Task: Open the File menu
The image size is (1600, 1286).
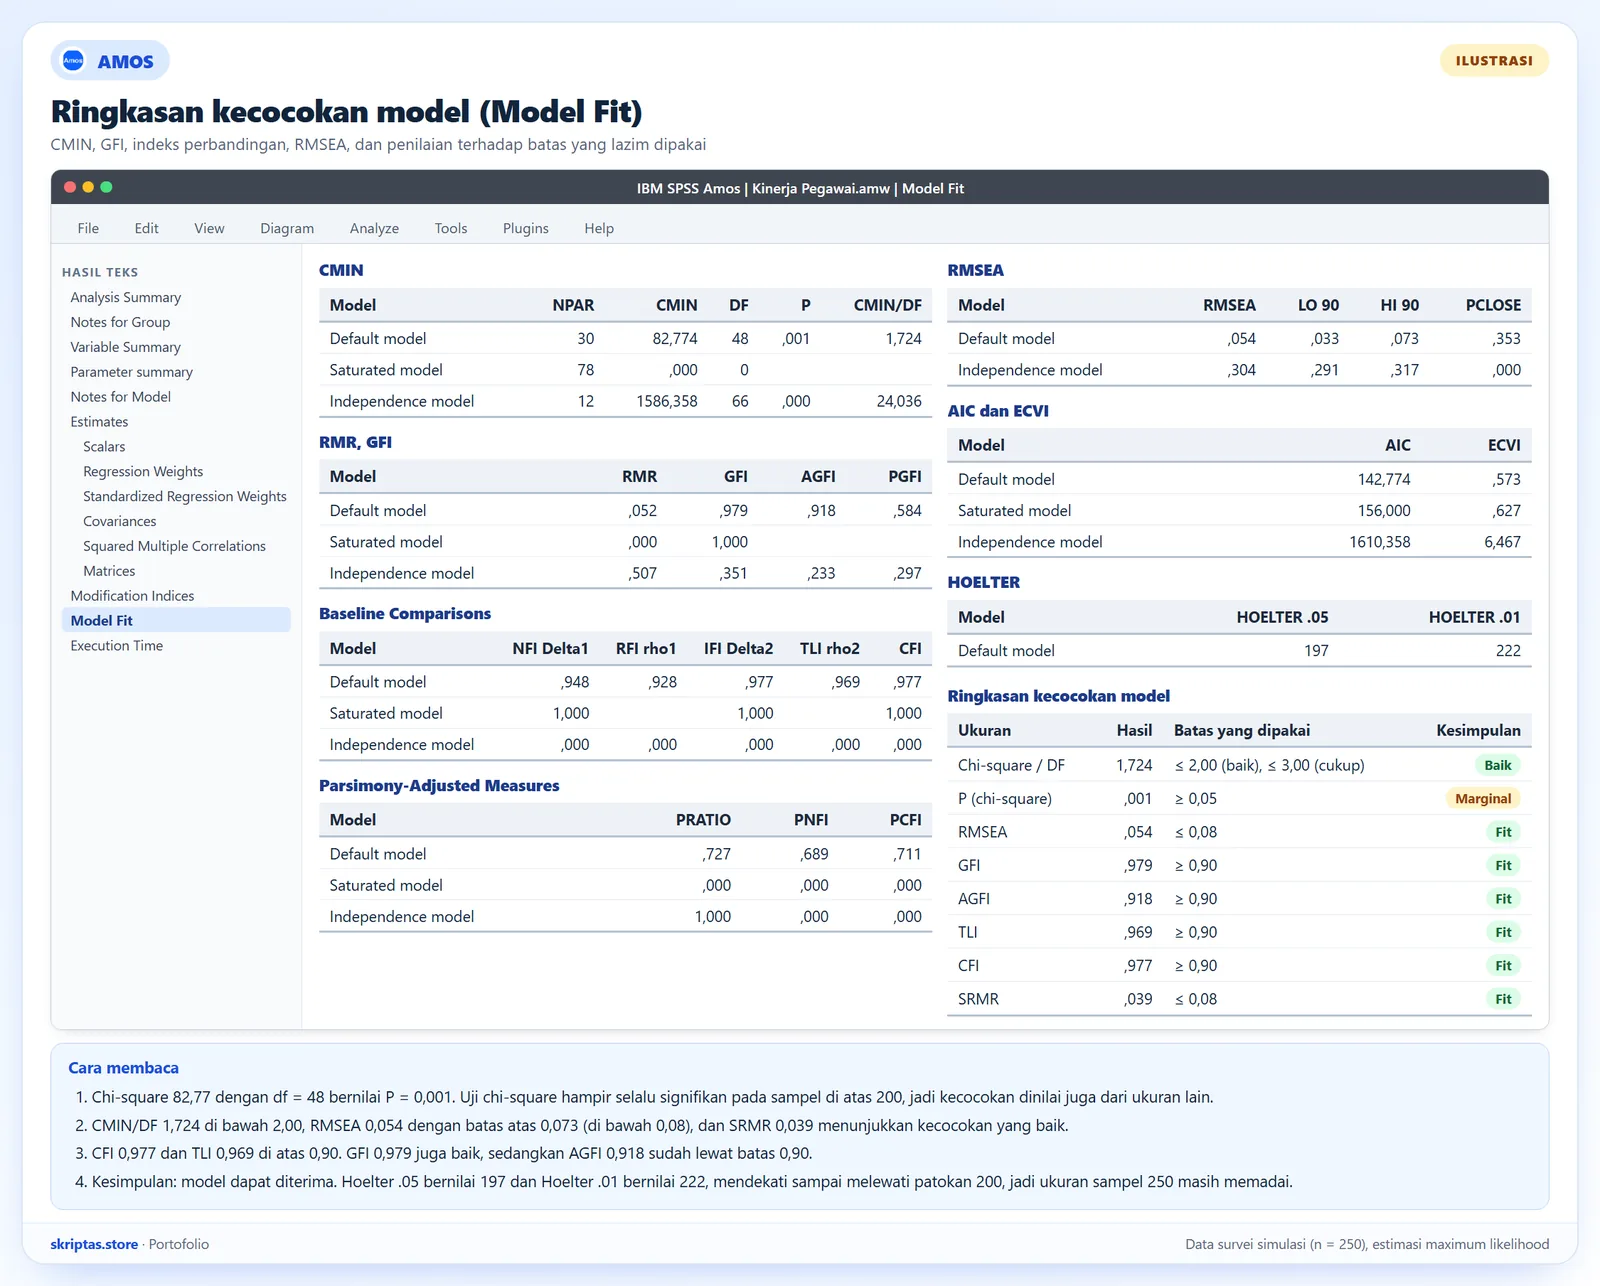Action: [x=88, y=228]
